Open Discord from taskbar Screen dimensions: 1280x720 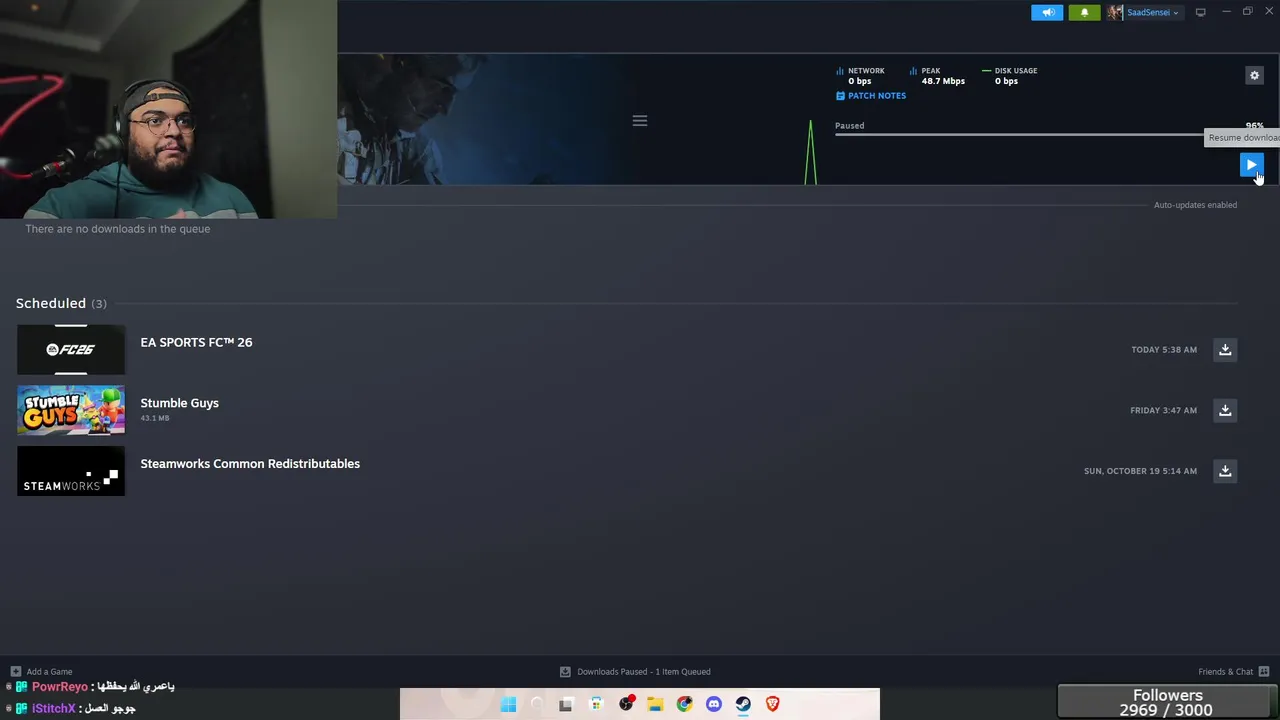pos(714,704)
